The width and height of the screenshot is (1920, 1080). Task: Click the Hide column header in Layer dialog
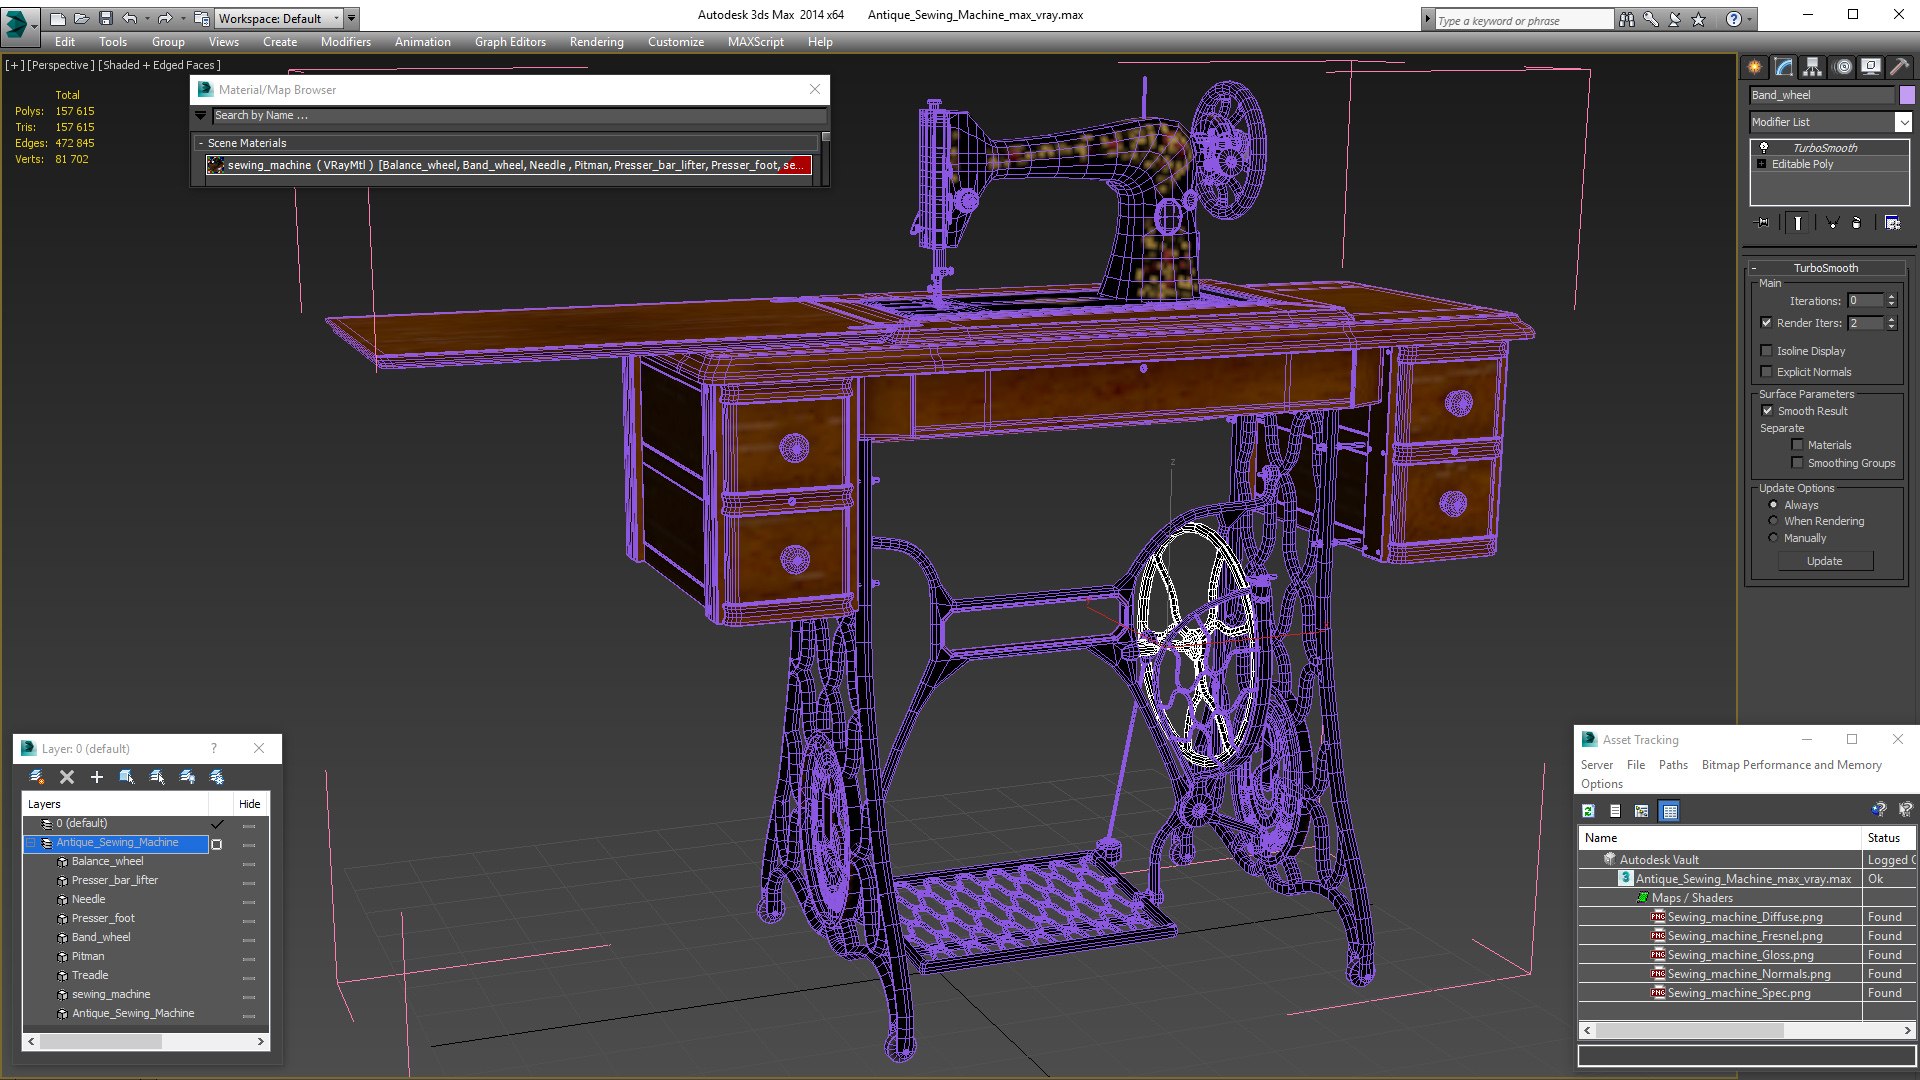click(x=250, y=804)
